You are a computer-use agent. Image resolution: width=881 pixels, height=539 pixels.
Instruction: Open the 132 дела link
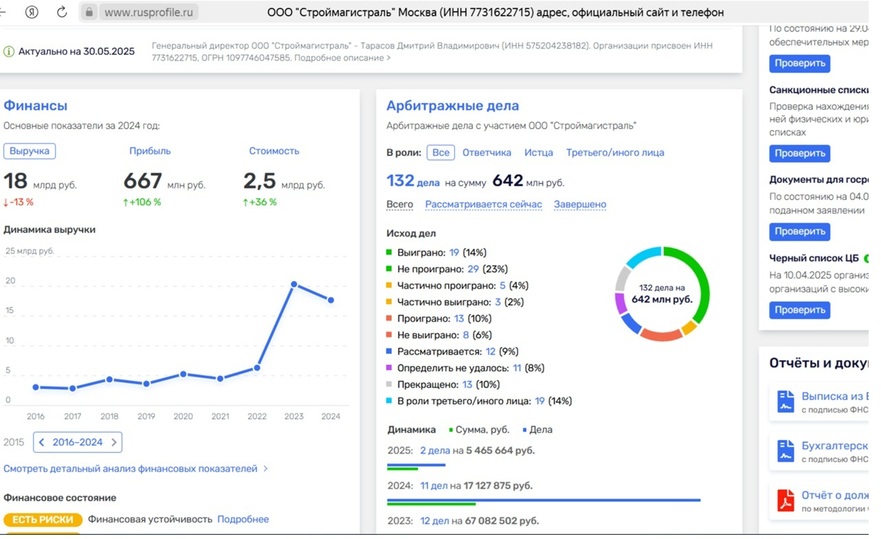pyautogui.click(x=413, y=181)
